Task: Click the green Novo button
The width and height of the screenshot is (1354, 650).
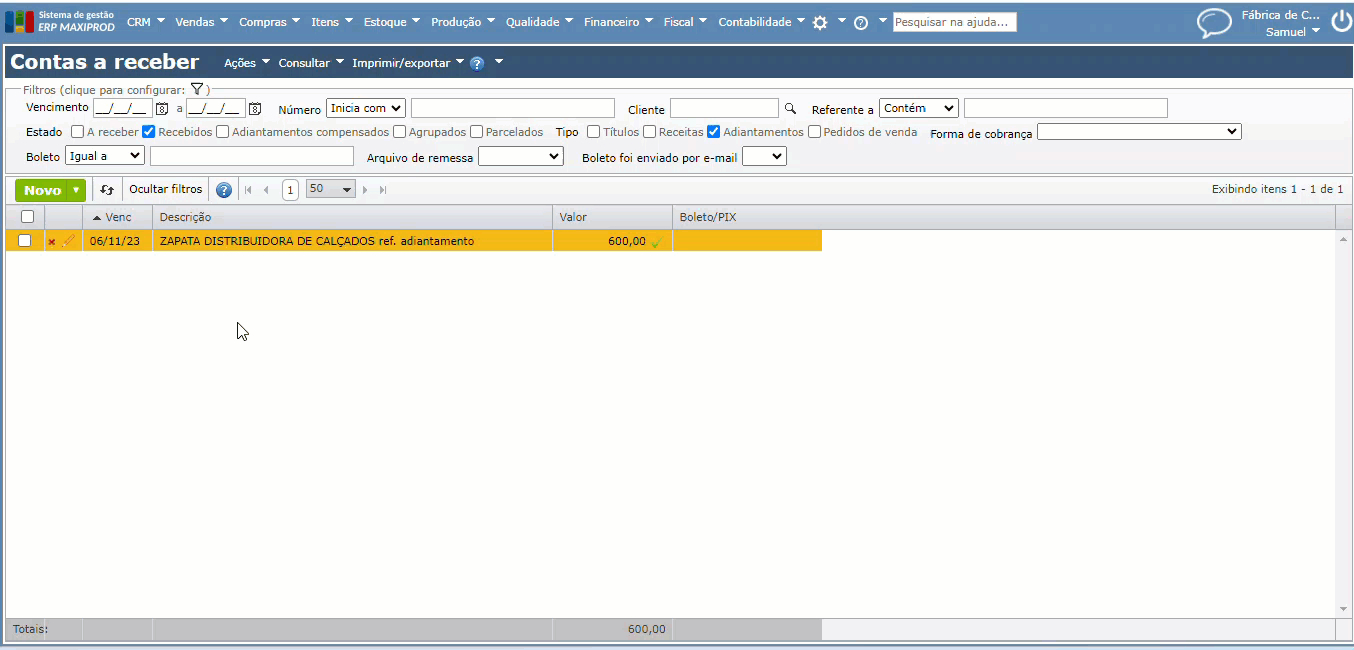Action: pos(42,190)
